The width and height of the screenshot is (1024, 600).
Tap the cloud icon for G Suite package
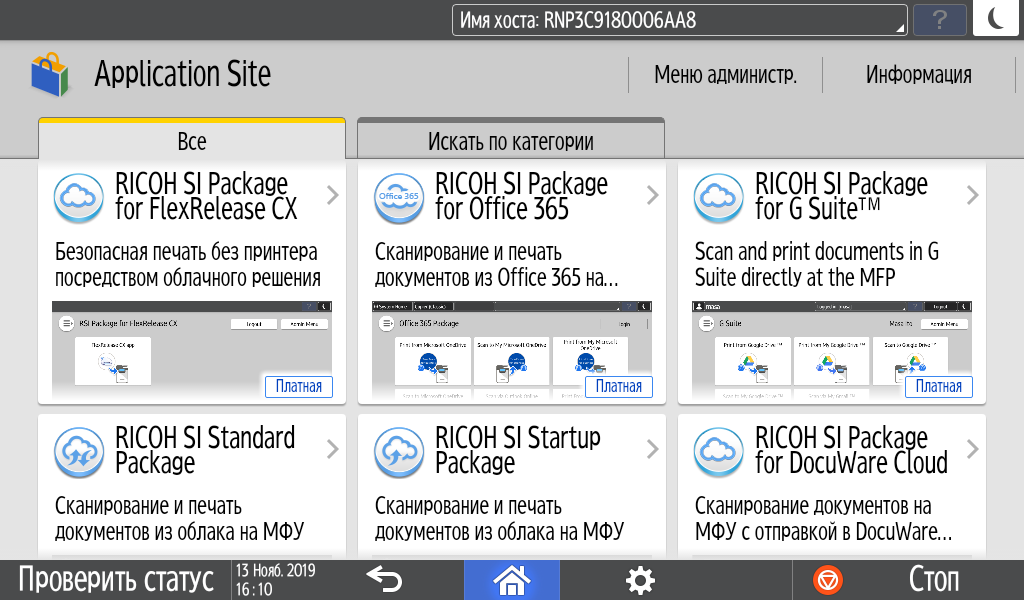[718, 198]
